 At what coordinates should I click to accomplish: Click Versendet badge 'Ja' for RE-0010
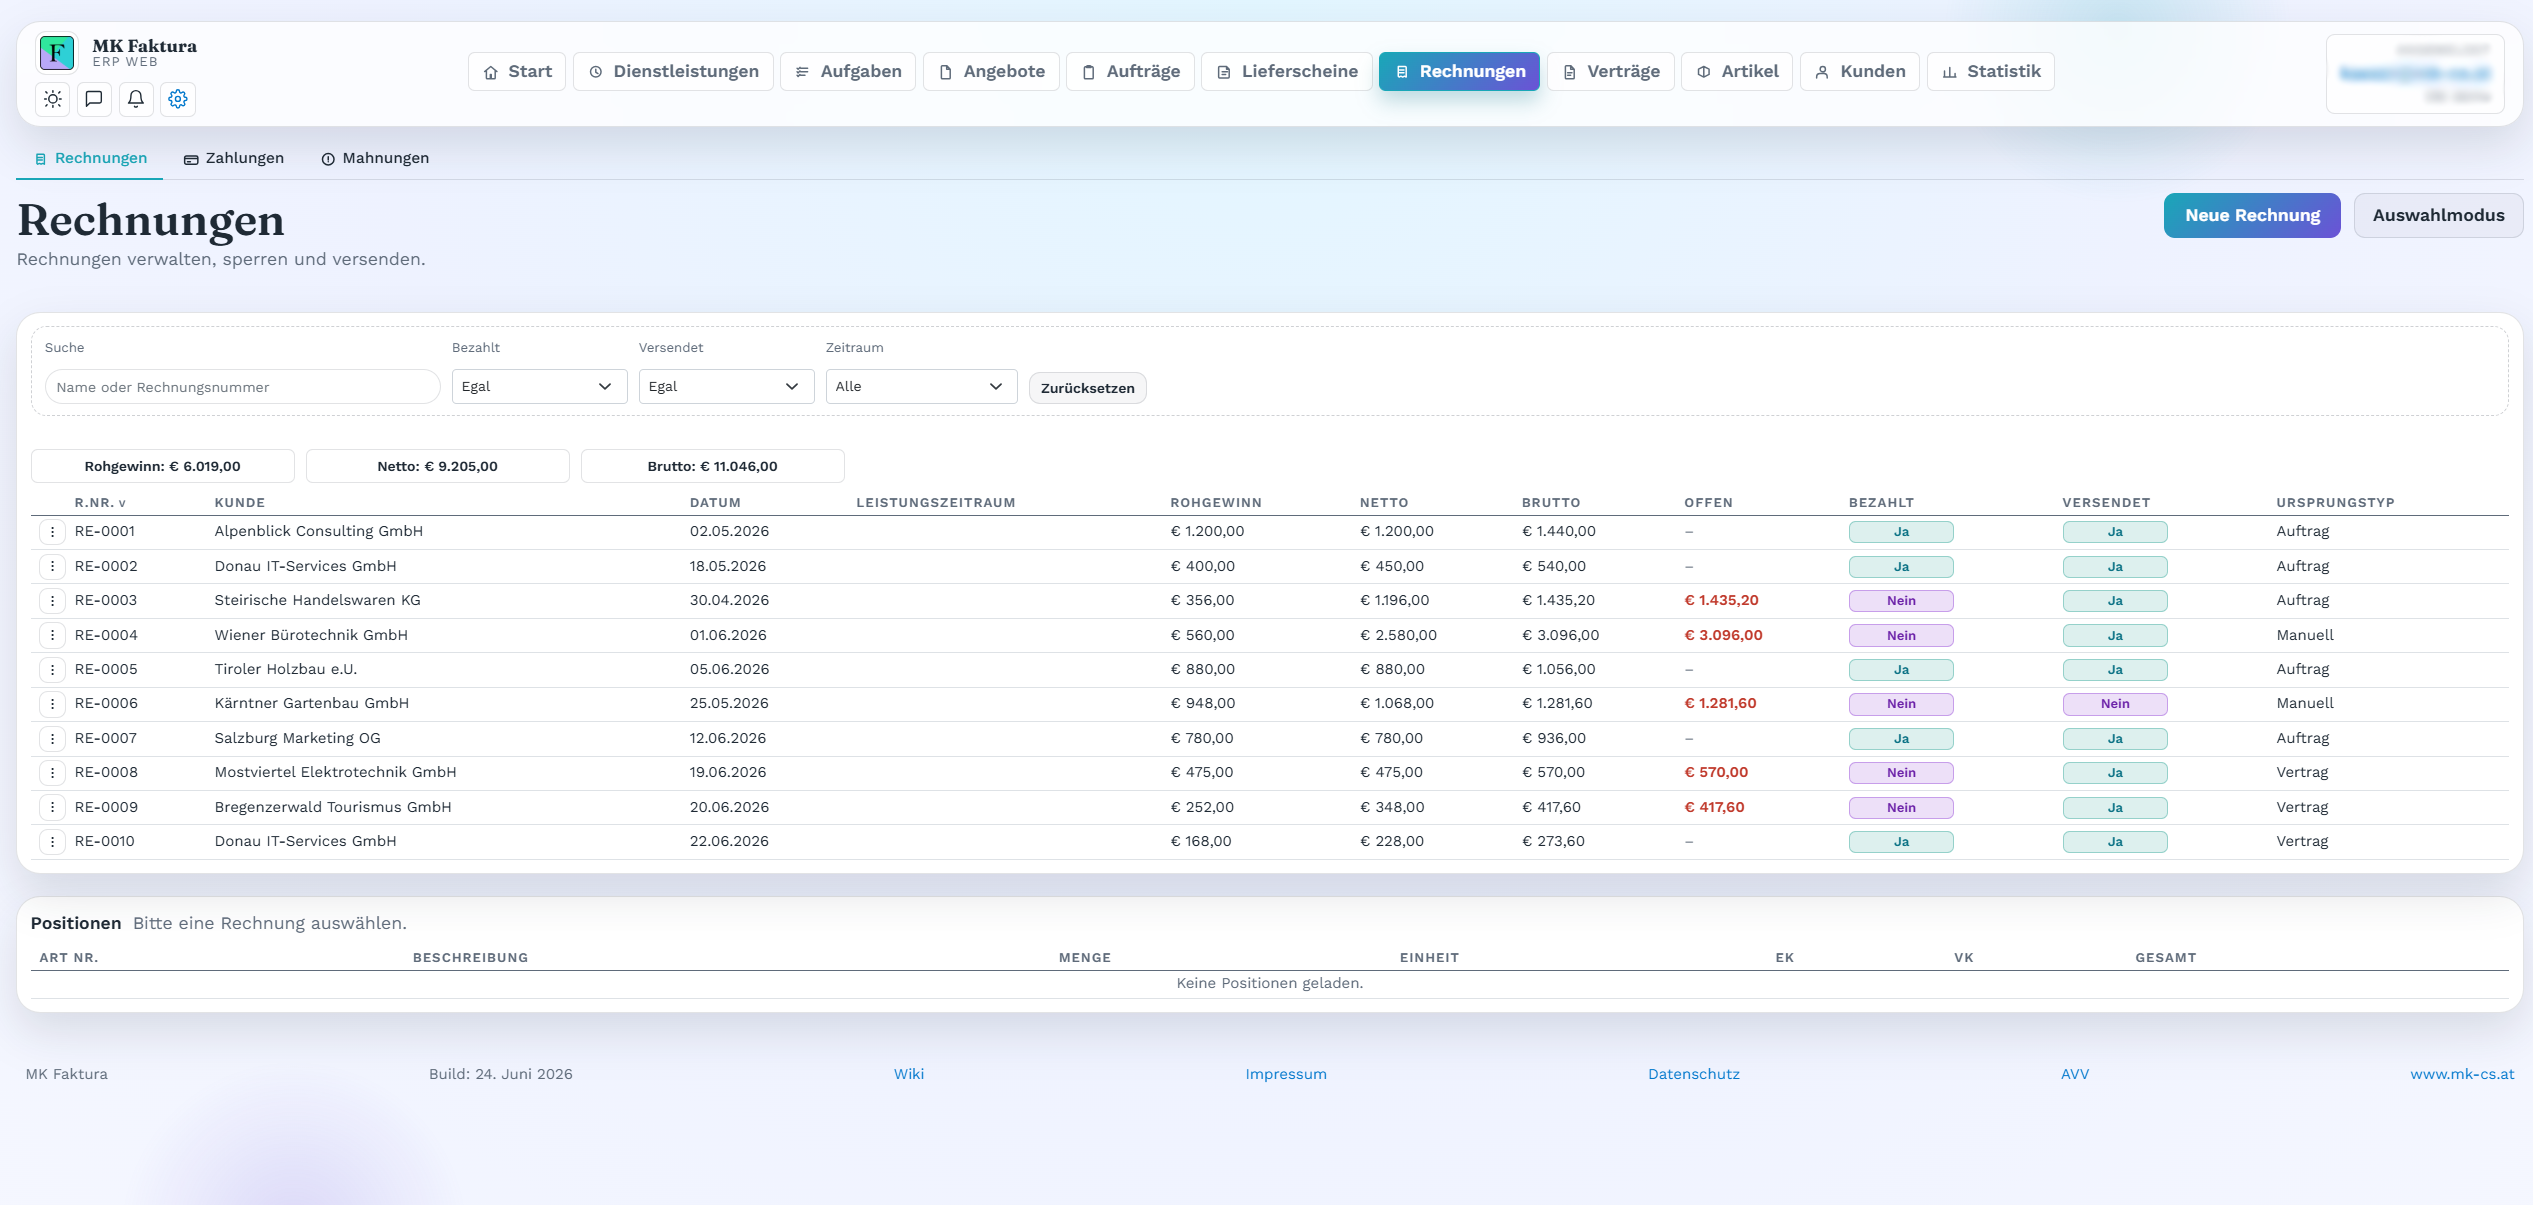(x=2115, y=842)
